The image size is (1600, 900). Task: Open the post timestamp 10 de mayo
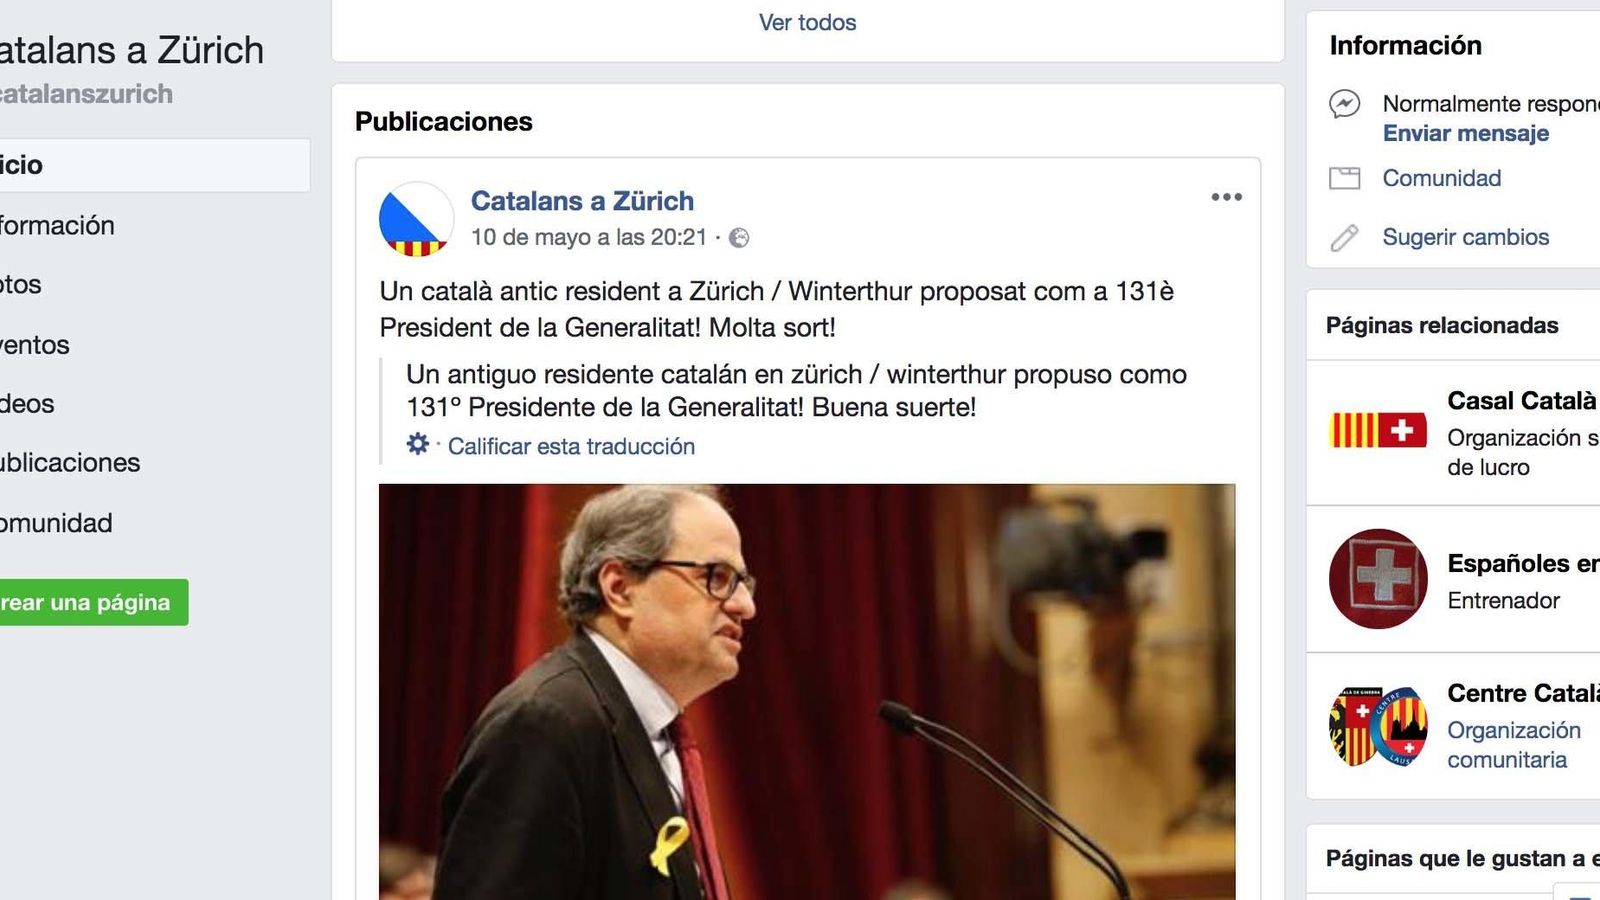(589, 238)
